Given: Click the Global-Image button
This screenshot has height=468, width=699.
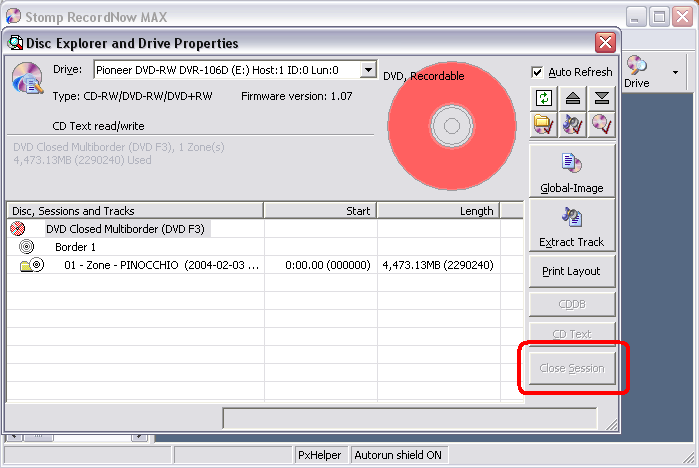Looking at the screenshot, I should click(572, 171).
